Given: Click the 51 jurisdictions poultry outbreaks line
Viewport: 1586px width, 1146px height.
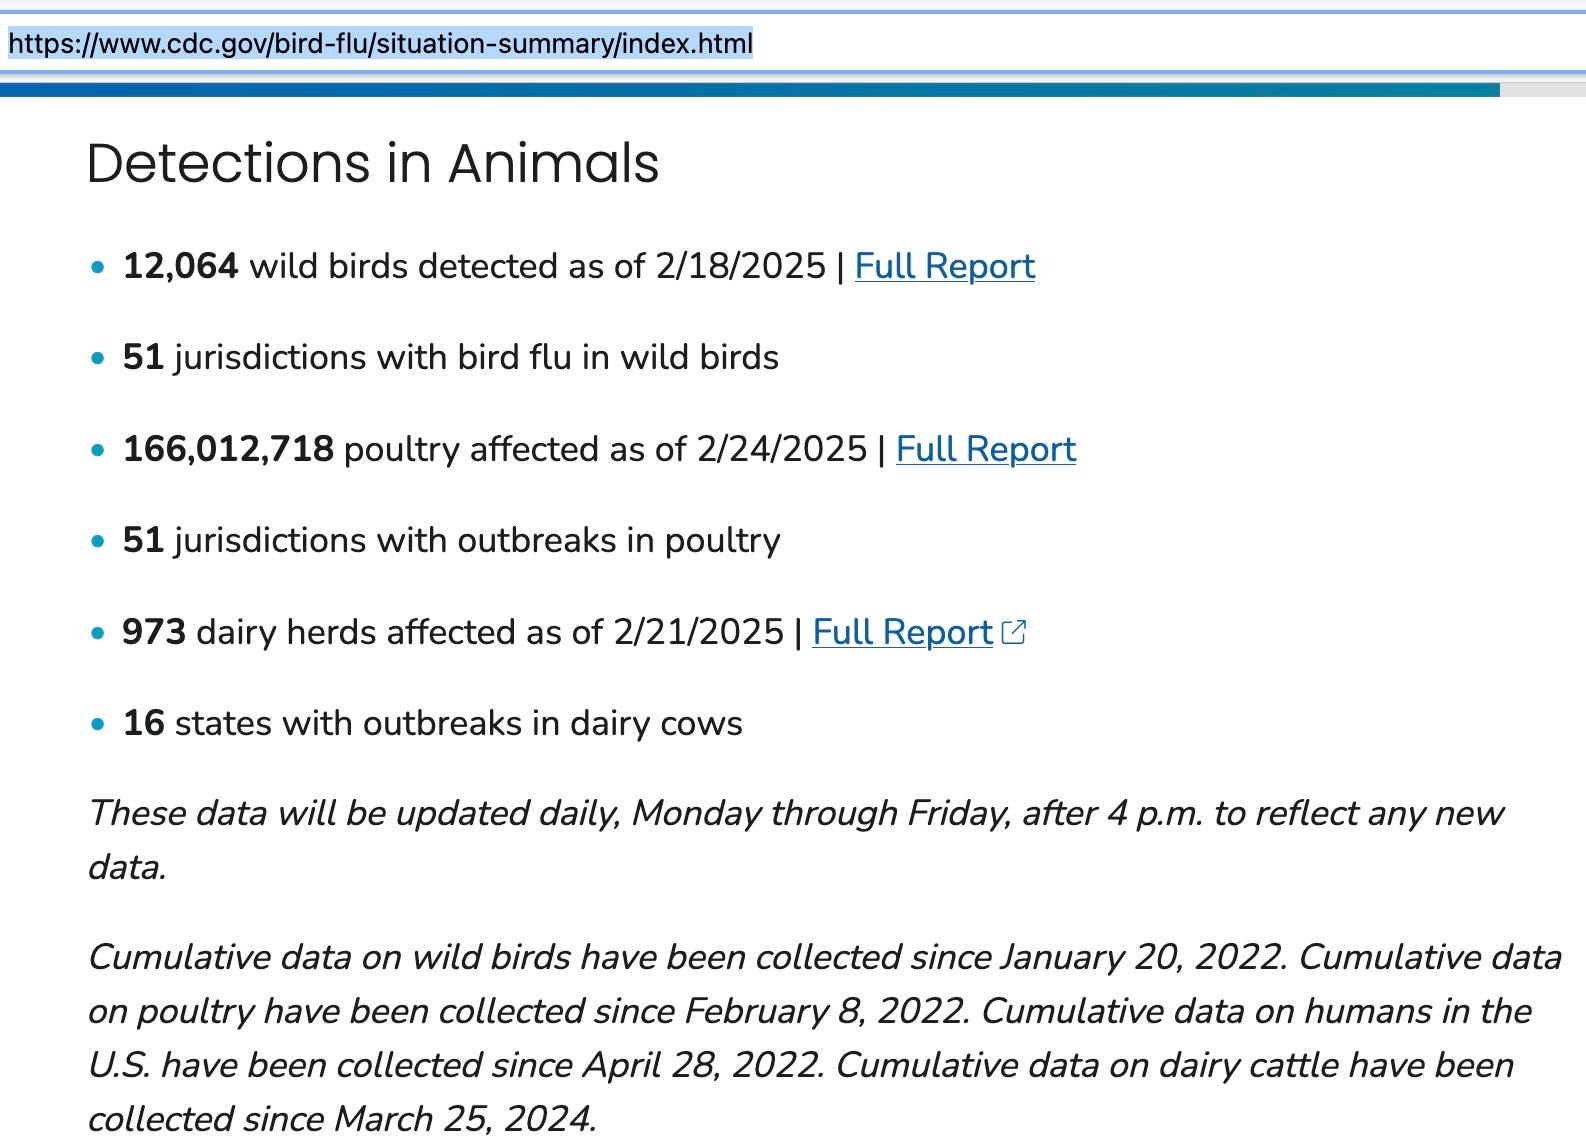Looking at the screenshot, I should coord(451,541).
